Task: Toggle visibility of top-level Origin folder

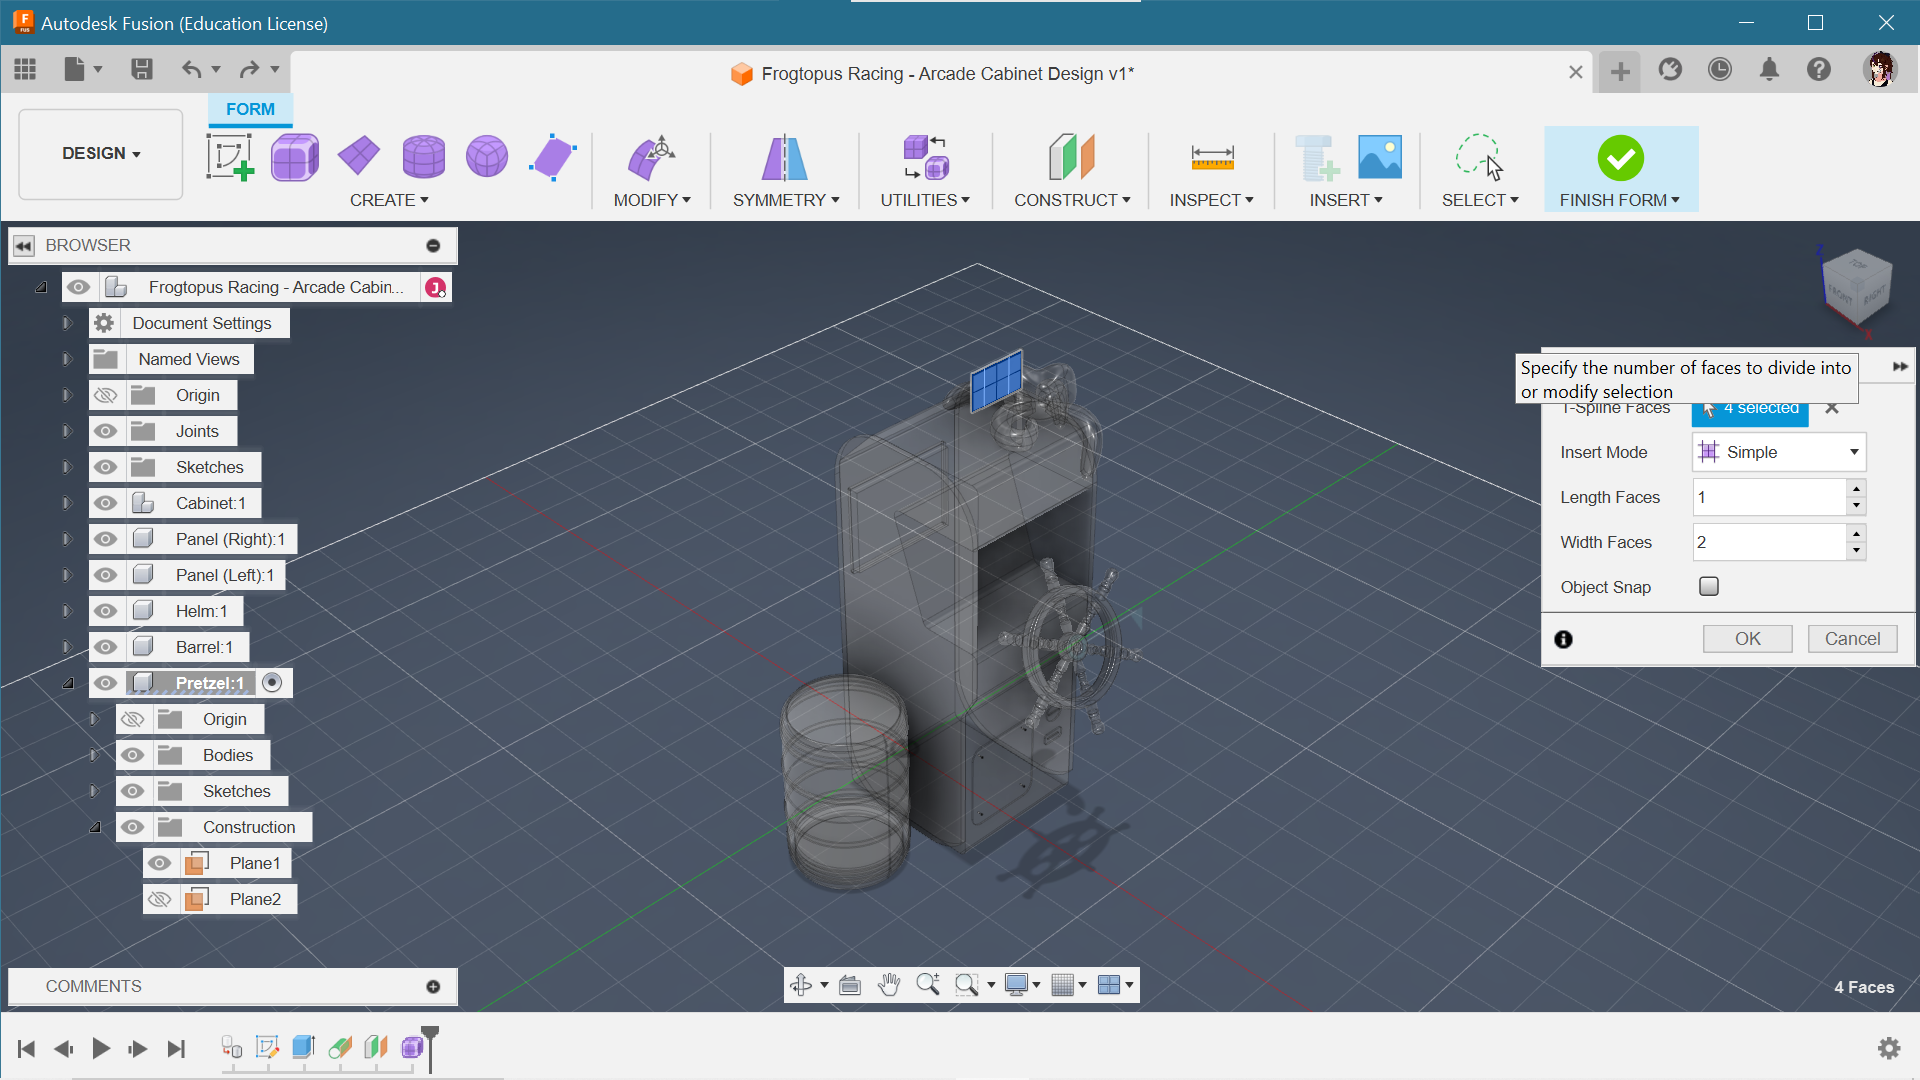Action: (106, 395)
